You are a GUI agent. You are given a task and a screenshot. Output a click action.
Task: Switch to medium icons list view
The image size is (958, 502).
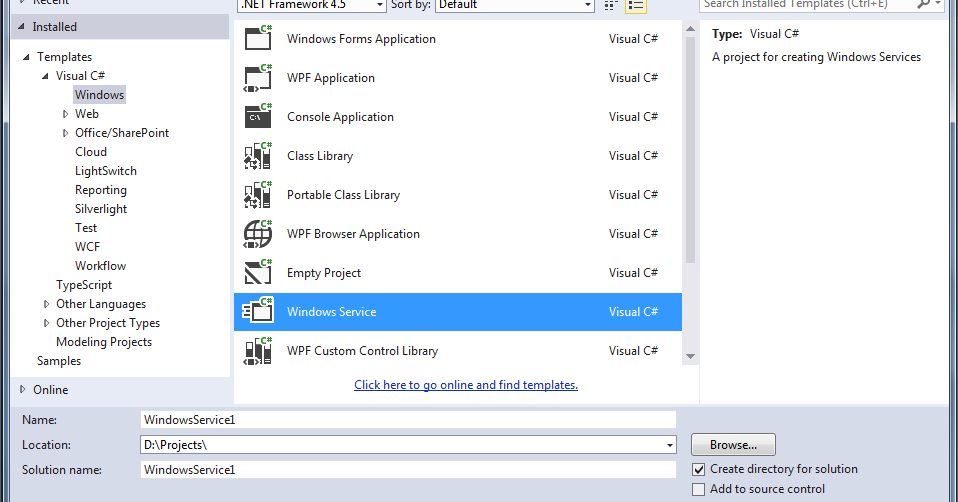click(636, 5)
